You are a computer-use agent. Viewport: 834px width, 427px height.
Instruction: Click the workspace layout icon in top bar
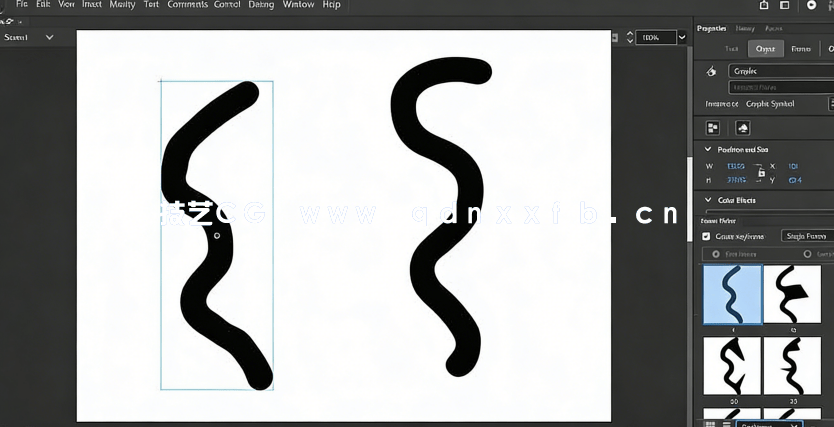pos(785,5)
